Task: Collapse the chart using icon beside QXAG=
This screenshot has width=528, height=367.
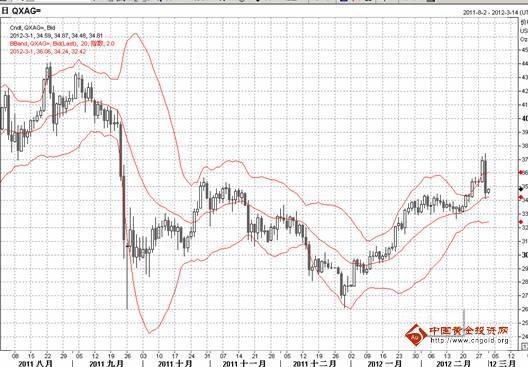Action: click(x=5, y=11)
